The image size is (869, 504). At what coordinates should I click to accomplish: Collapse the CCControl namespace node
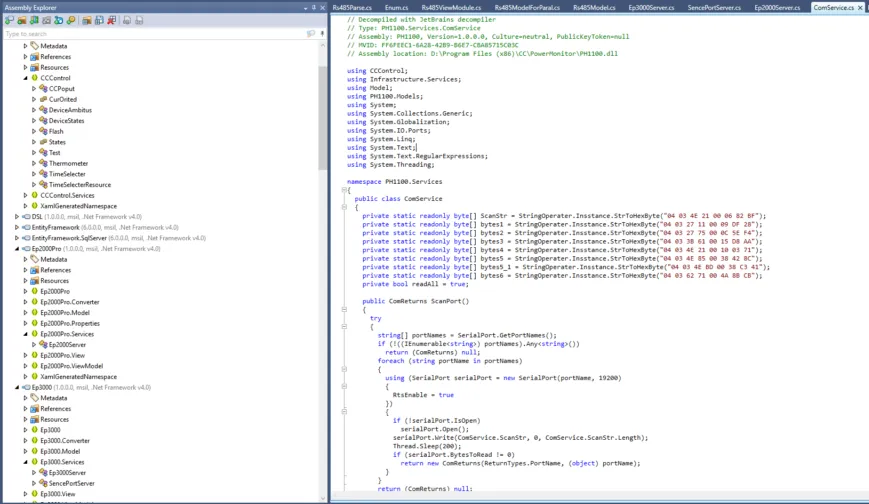coord(25,78)
